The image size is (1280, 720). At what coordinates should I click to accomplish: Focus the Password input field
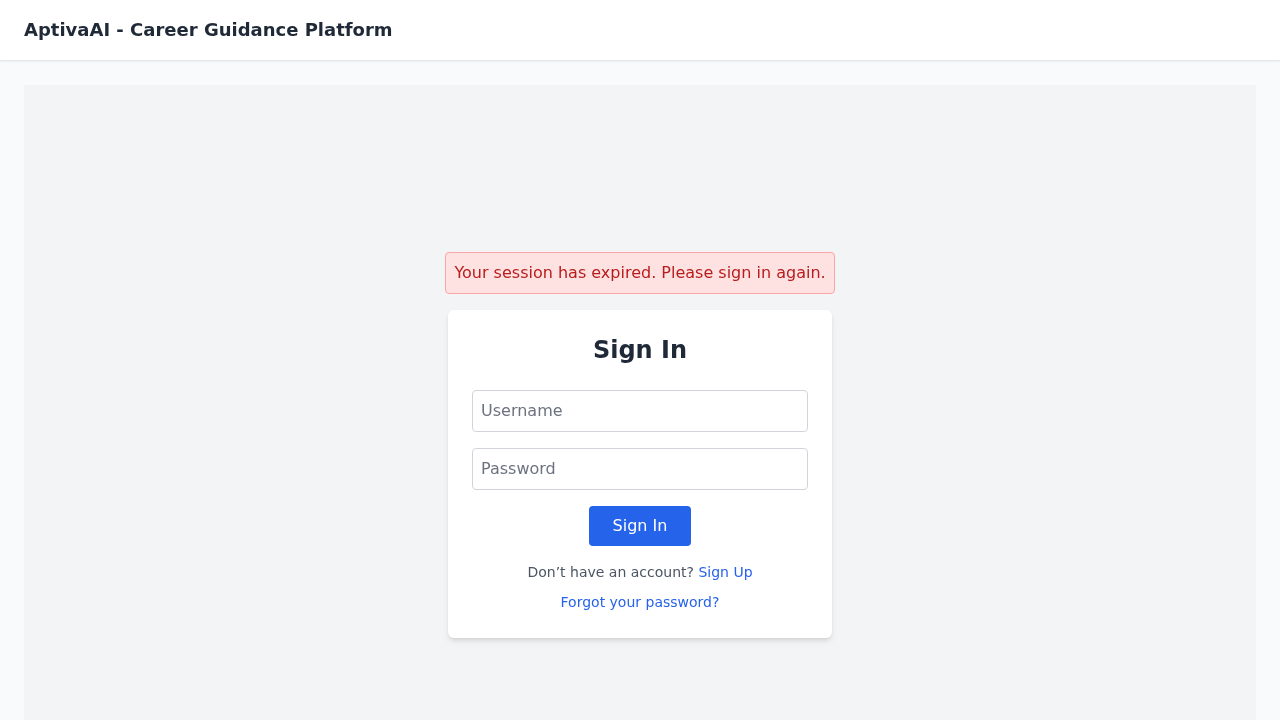(x=640, y=469)
